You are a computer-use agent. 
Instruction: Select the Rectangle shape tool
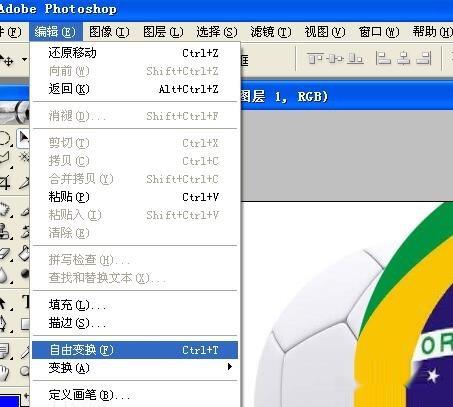[25, 323]
